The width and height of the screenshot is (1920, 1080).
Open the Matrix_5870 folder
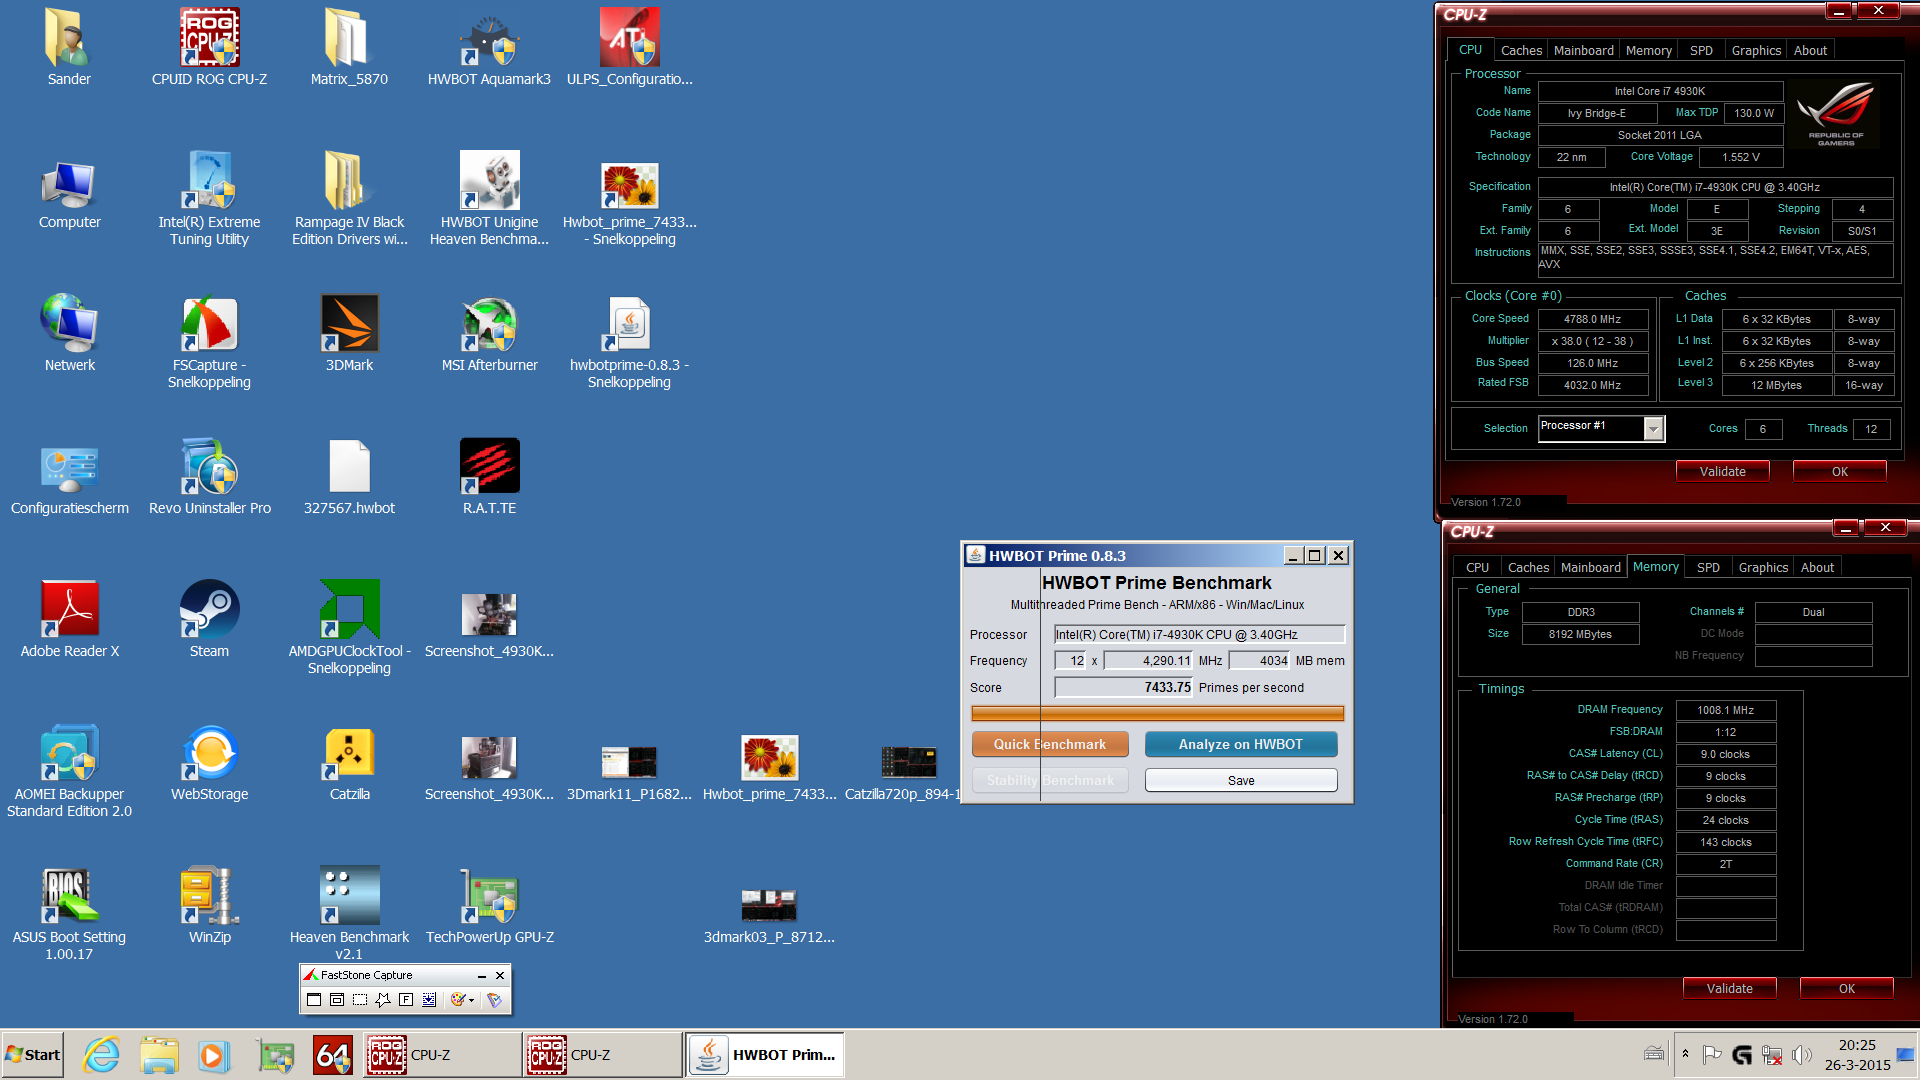pos(349,47)
